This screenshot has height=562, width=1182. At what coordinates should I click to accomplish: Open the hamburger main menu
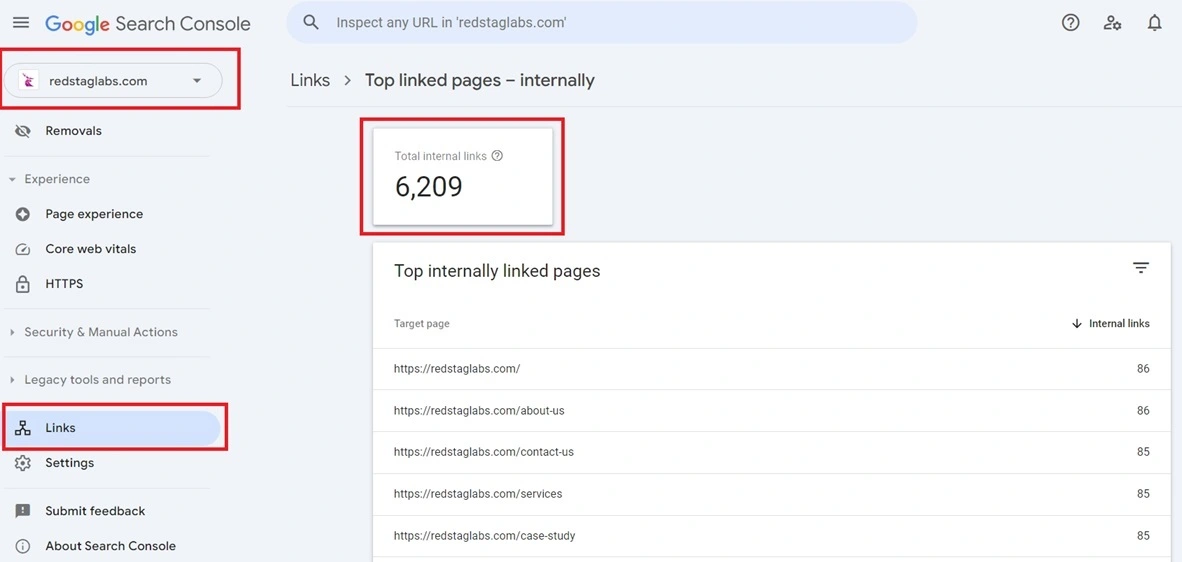21,23
